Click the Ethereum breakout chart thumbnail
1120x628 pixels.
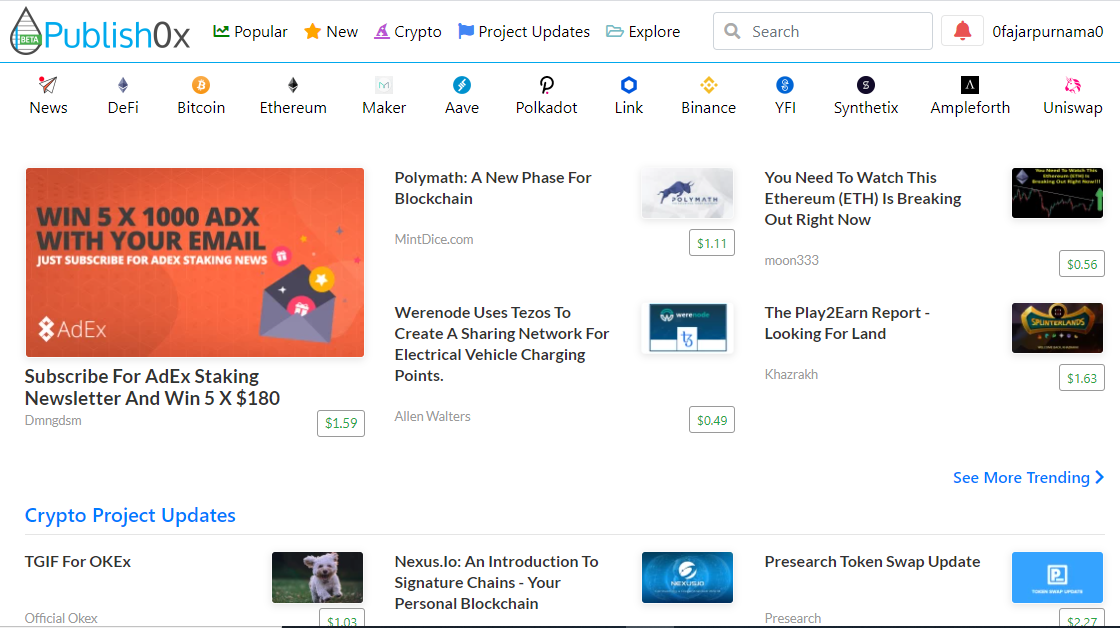[x=1057, y=193]
